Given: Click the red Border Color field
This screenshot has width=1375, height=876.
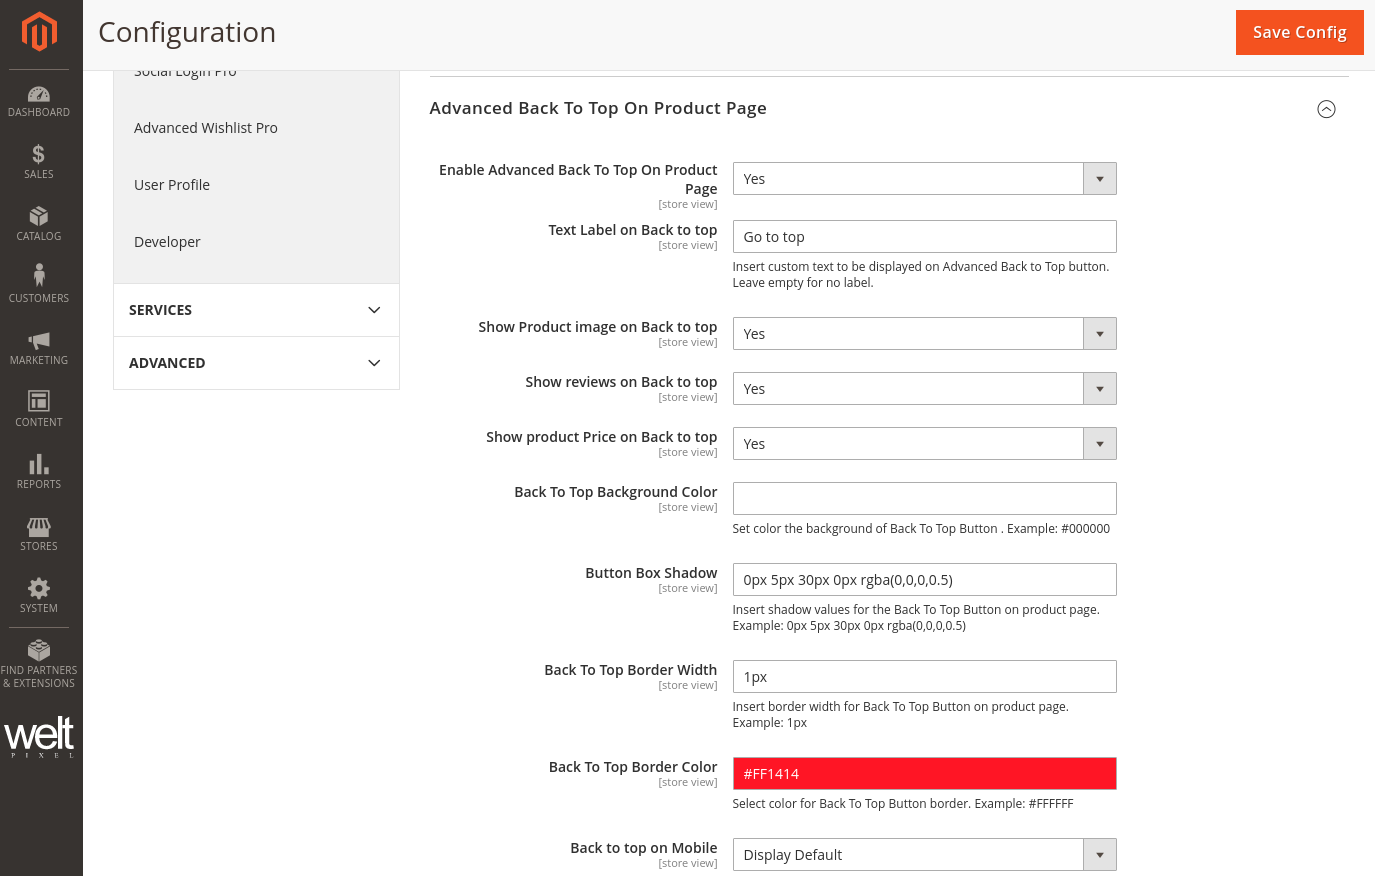Looking at the screenshot, I should pyautogui.click(x=924, y=774).
